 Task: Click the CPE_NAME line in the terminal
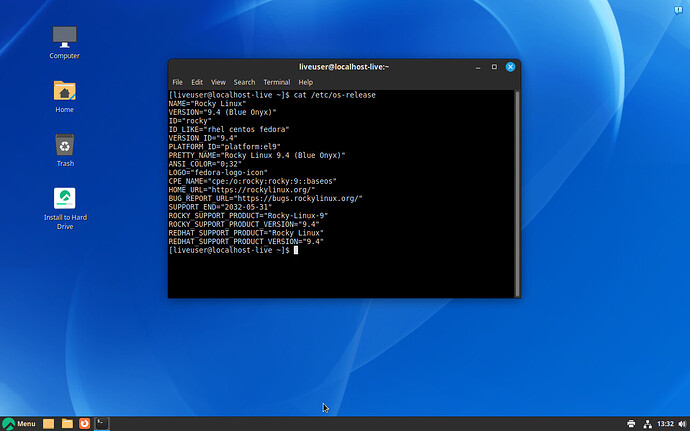point(253,181)
